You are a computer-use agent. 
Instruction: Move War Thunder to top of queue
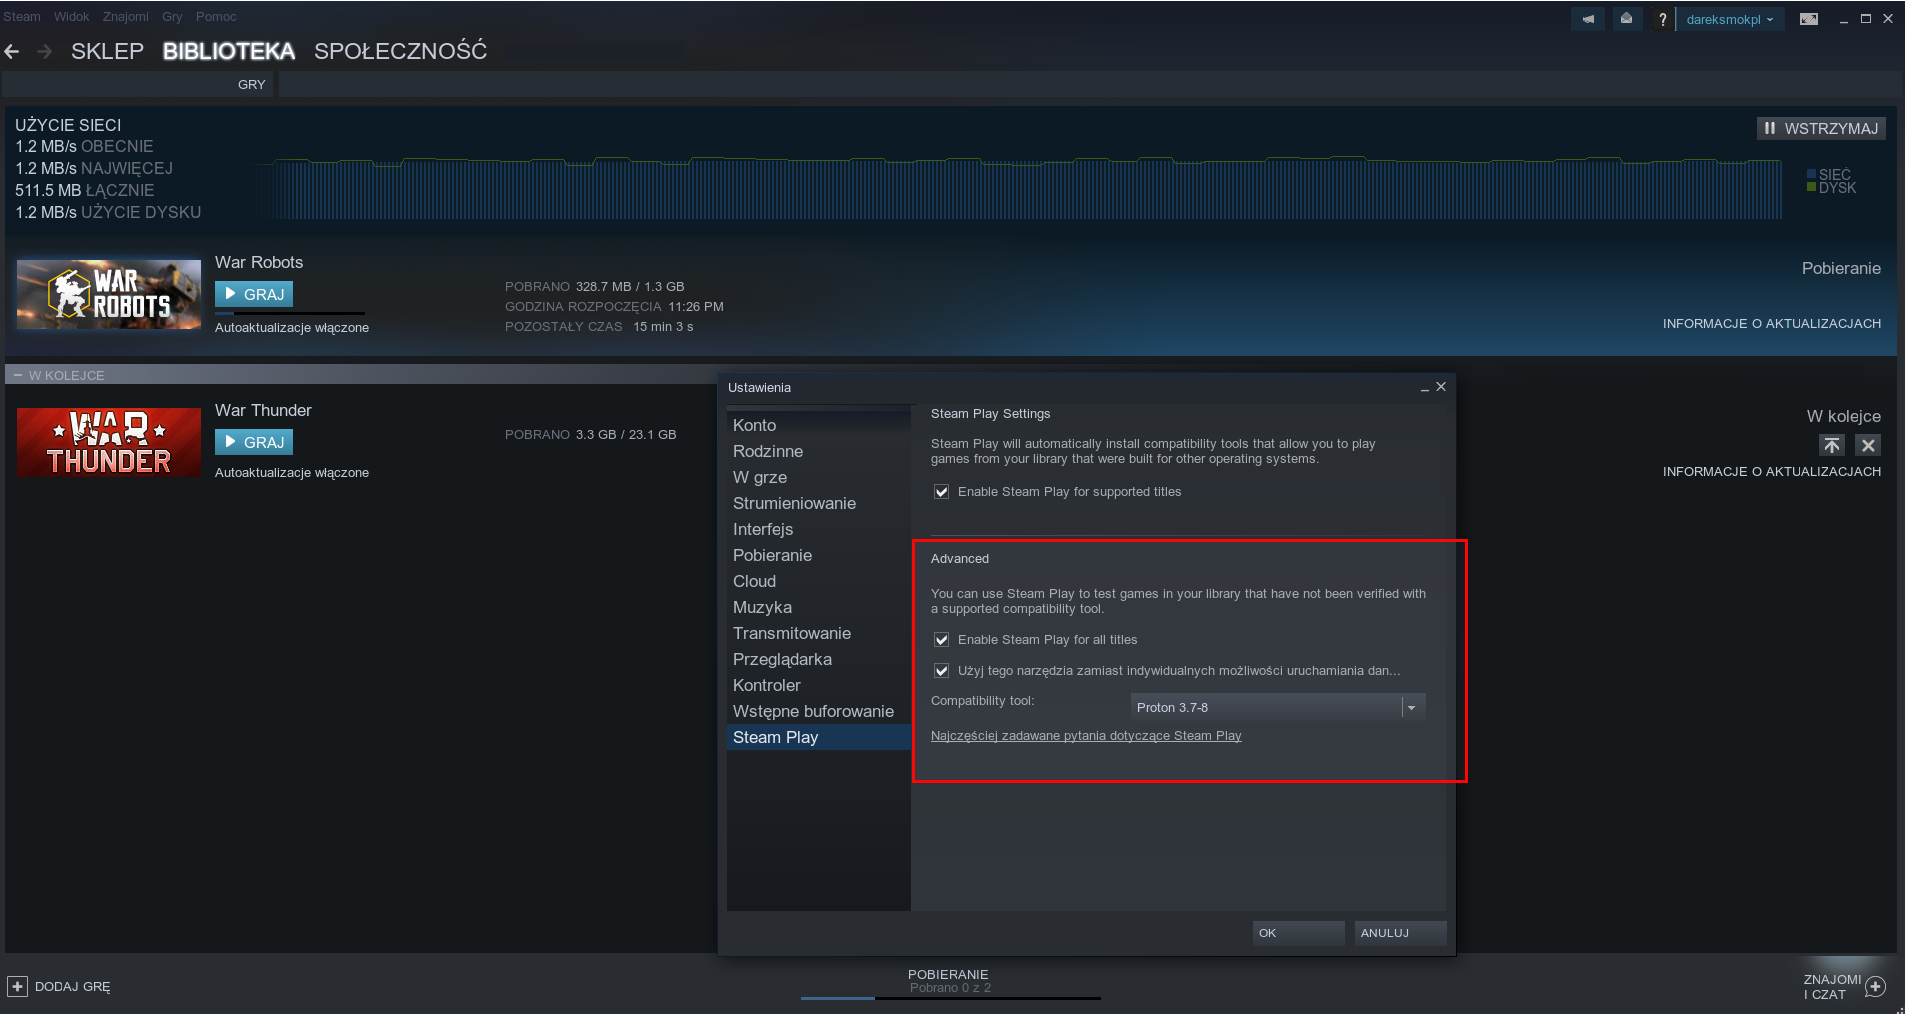[1832, 445]
